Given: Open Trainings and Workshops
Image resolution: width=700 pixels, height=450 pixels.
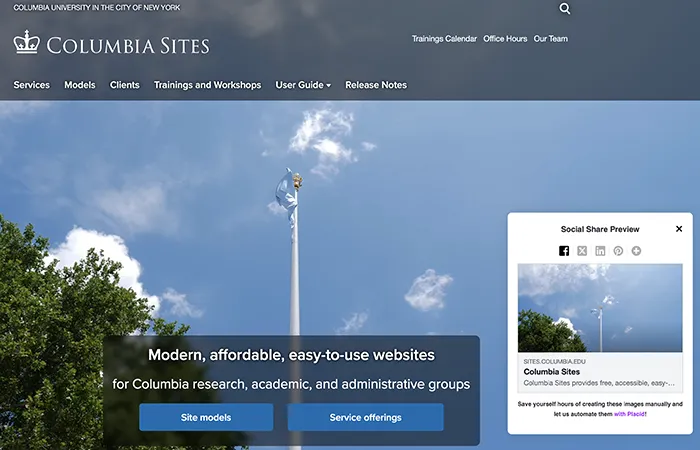Looking at the screenshot, I should pos(207,85).
